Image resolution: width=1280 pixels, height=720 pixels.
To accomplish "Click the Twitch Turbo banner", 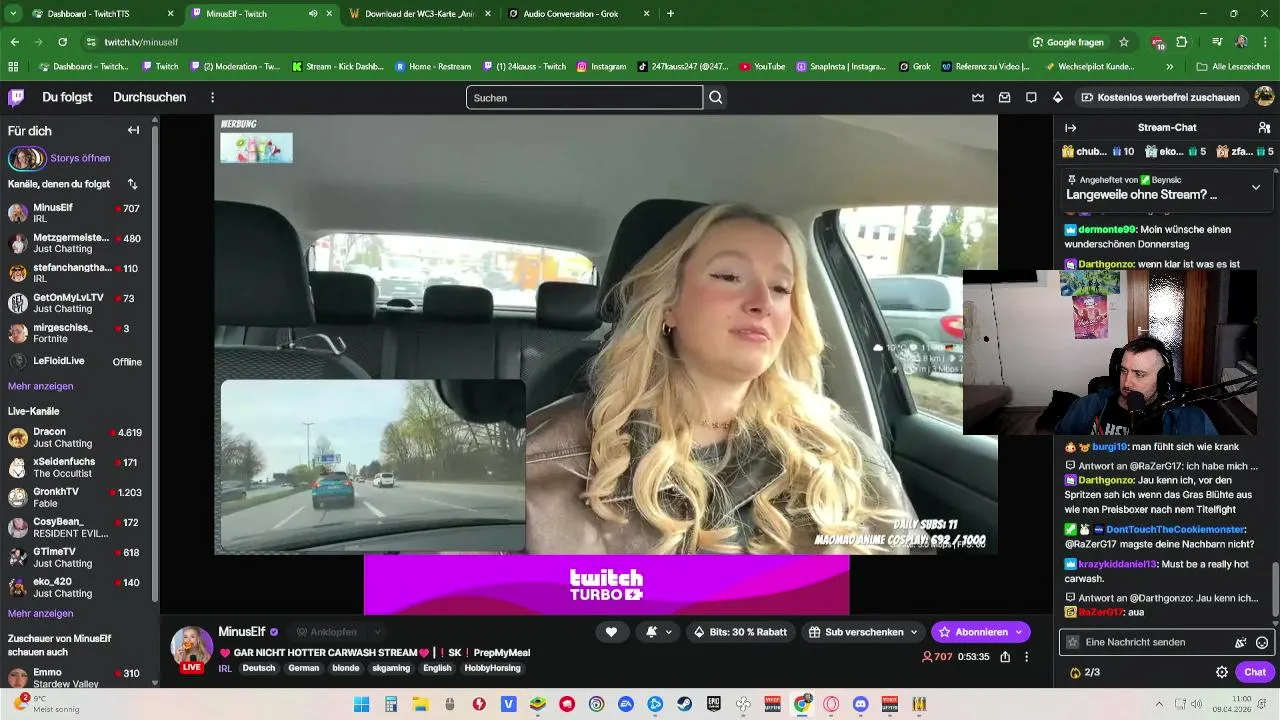I will coord(606,585).
